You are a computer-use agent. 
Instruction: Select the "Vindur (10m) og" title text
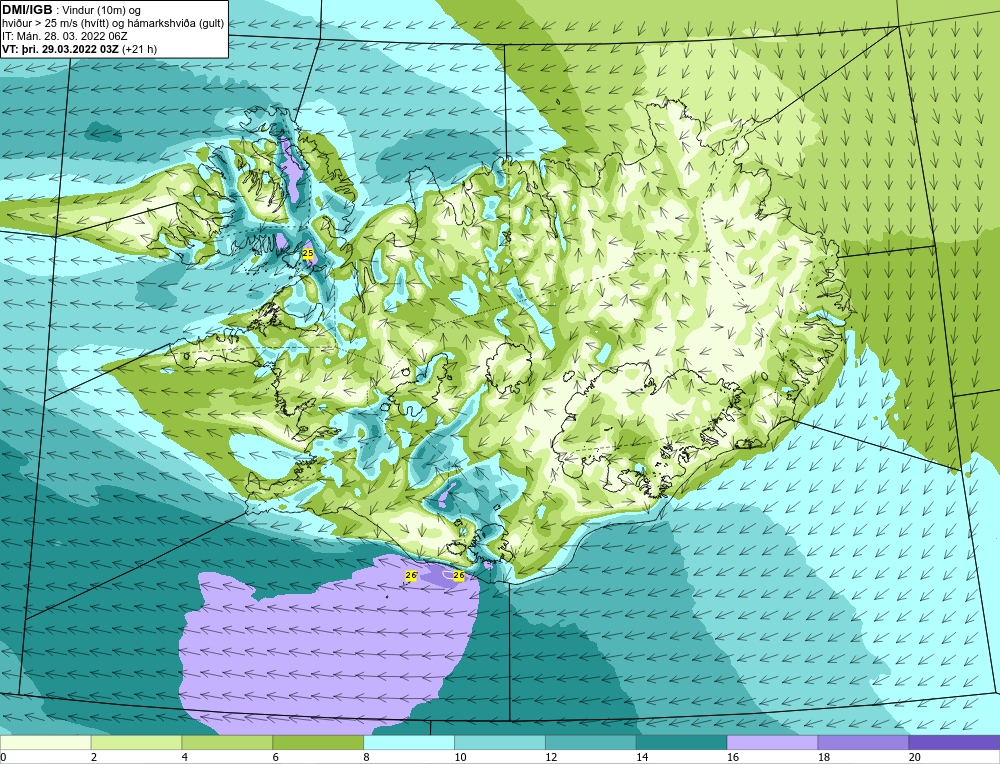coord(101,11)
